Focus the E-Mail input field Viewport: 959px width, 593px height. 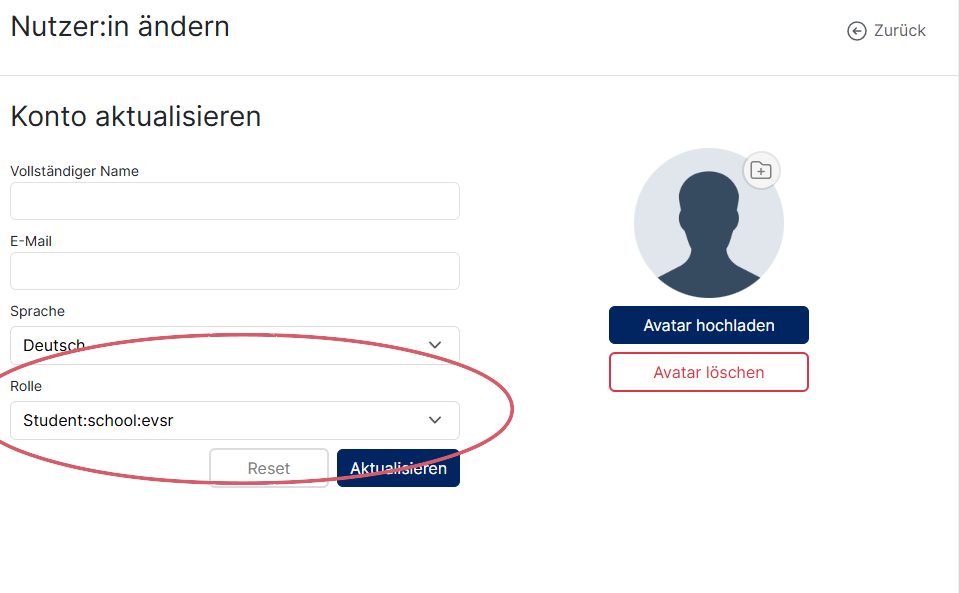pyautogui.click(x=235, y=271)
